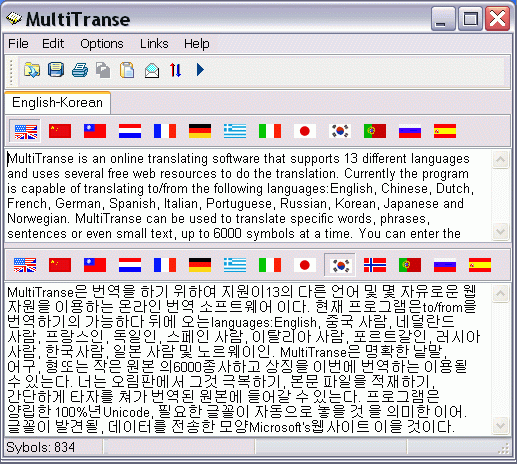Screen dimensions: 517x464
Task: Choose Greek flag in target language row
Action: click(x=235, y=265)
